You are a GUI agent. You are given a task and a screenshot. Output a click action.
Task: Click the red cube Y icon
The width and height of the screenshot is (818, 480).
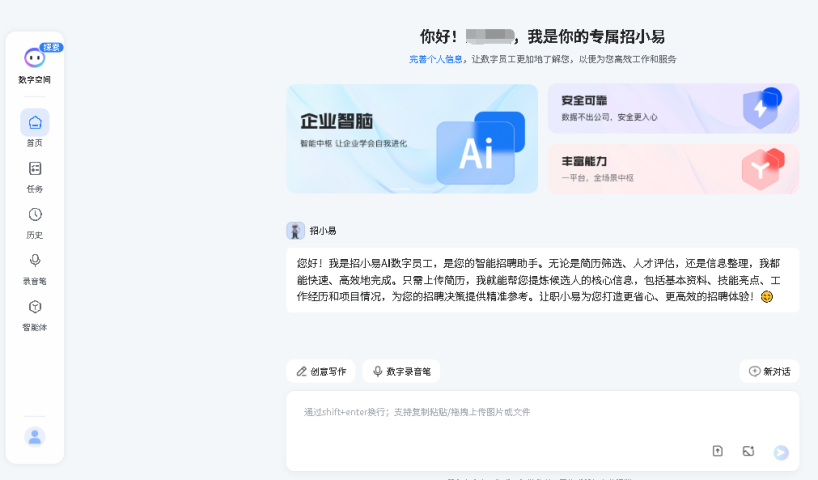click(x=763, y=169)
